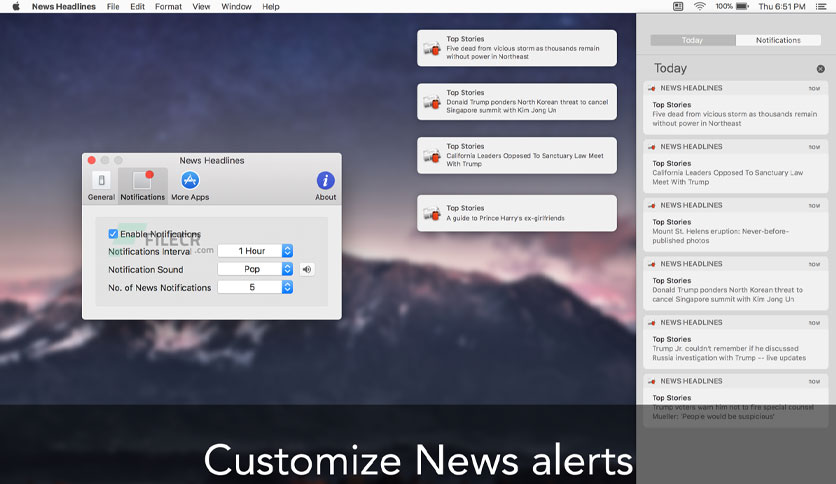The image size is (836, 484).
Task: Open the Donald Trump North Korean threat banner
Action: pyautogui.click(x=517, y=102)
